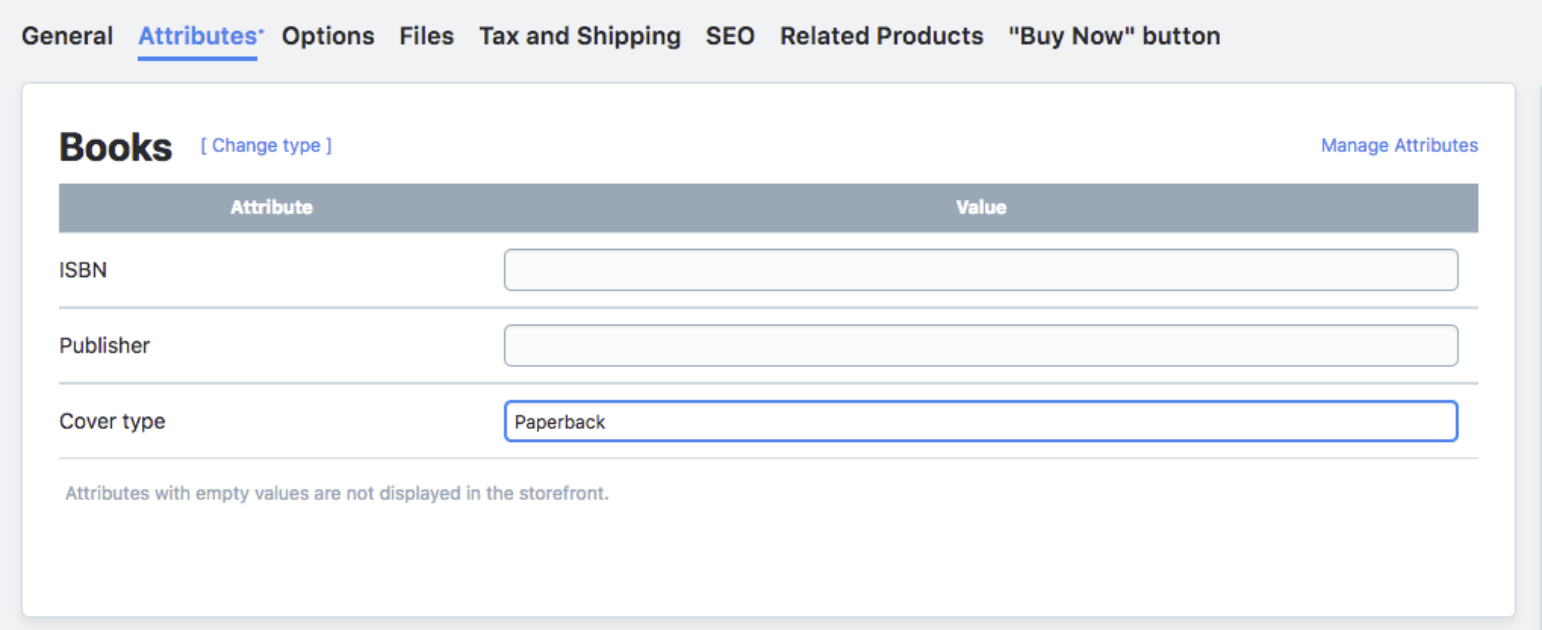
Task: Switch to the General tab
Action: pos(67,36)
